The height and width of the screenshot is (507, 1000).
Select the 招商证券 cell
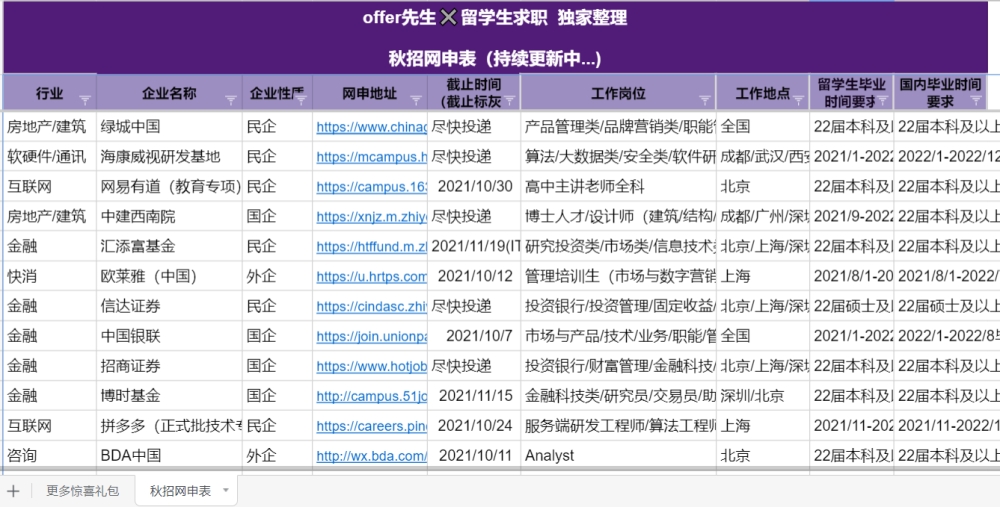click(169, 366)
